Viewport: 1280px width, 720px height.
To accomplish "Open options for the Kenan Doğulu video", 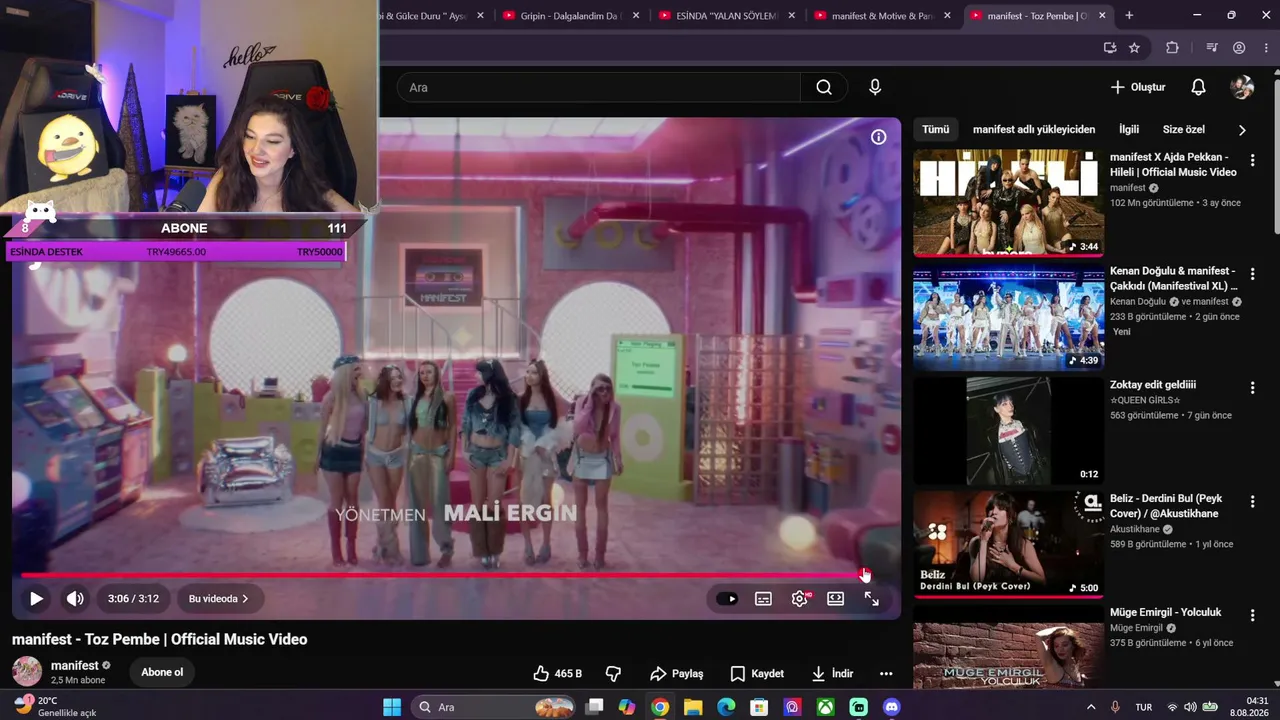I will pos(1252,274).
